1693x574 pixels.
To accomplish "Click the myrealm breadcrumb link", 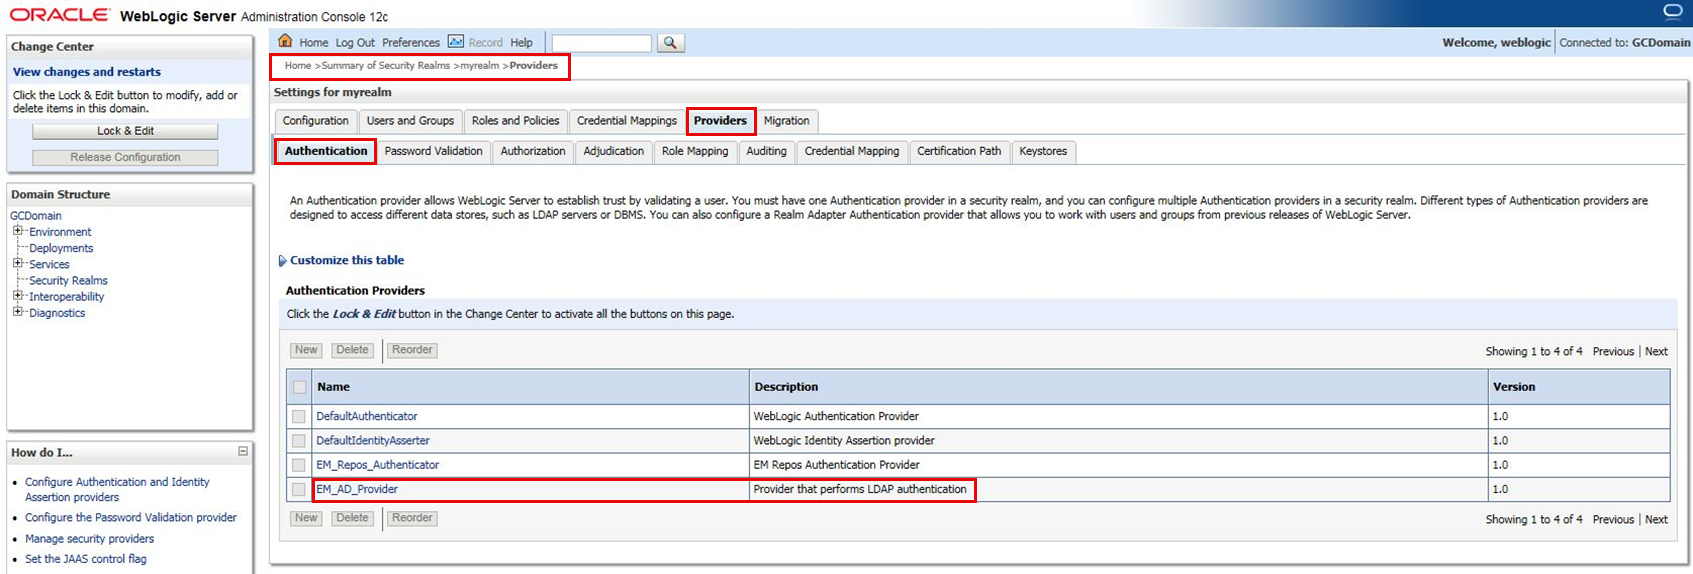I will [x=480, y=66].
